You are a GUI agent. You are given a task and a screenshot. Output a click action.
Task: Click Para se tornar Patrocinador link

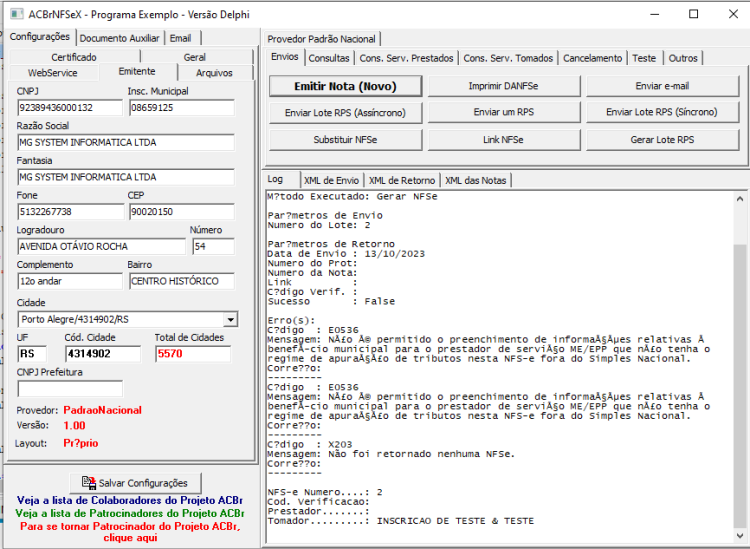[130, 532]
